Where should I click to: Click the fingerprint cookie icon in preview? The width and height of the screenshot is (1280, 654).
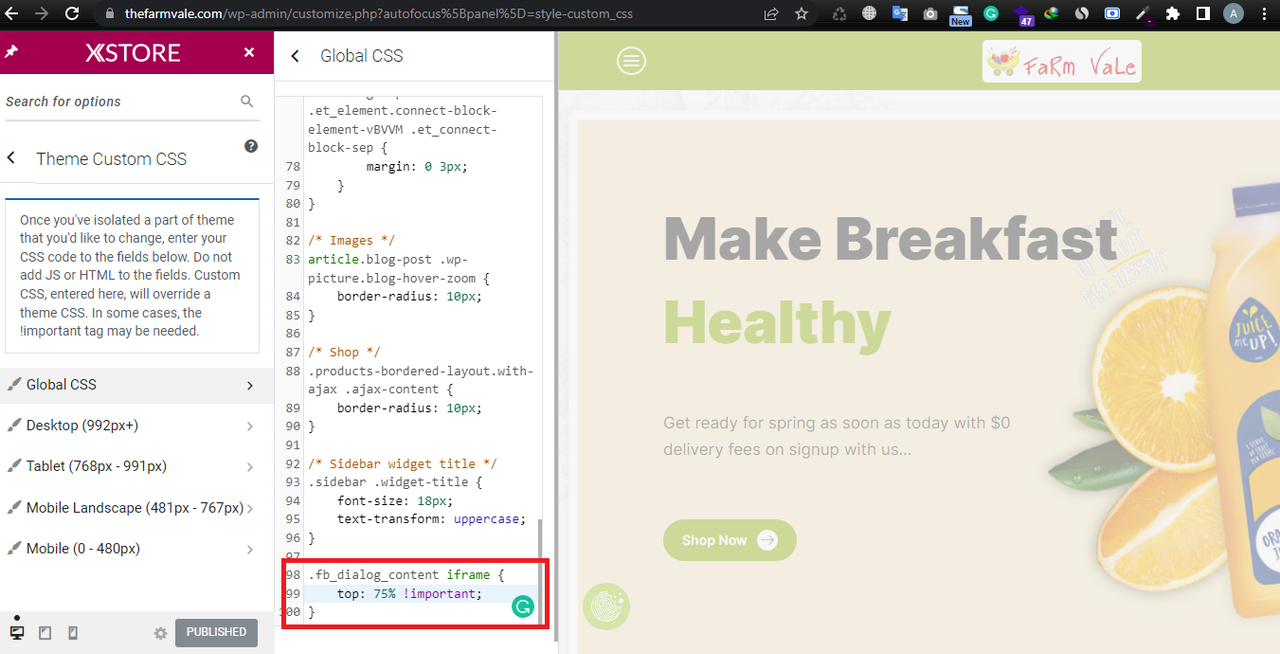(x=606, y=606)
